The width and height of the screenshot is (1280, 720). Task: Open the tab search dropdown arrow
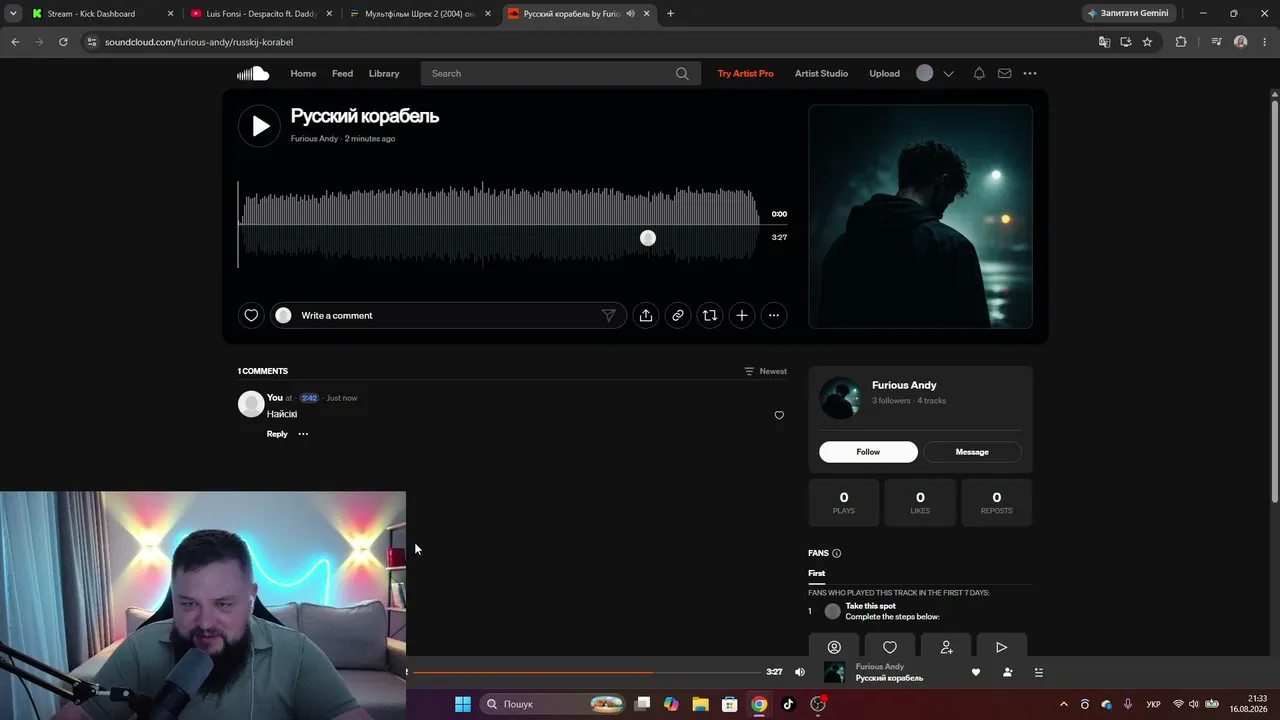(x=13, y=14)
